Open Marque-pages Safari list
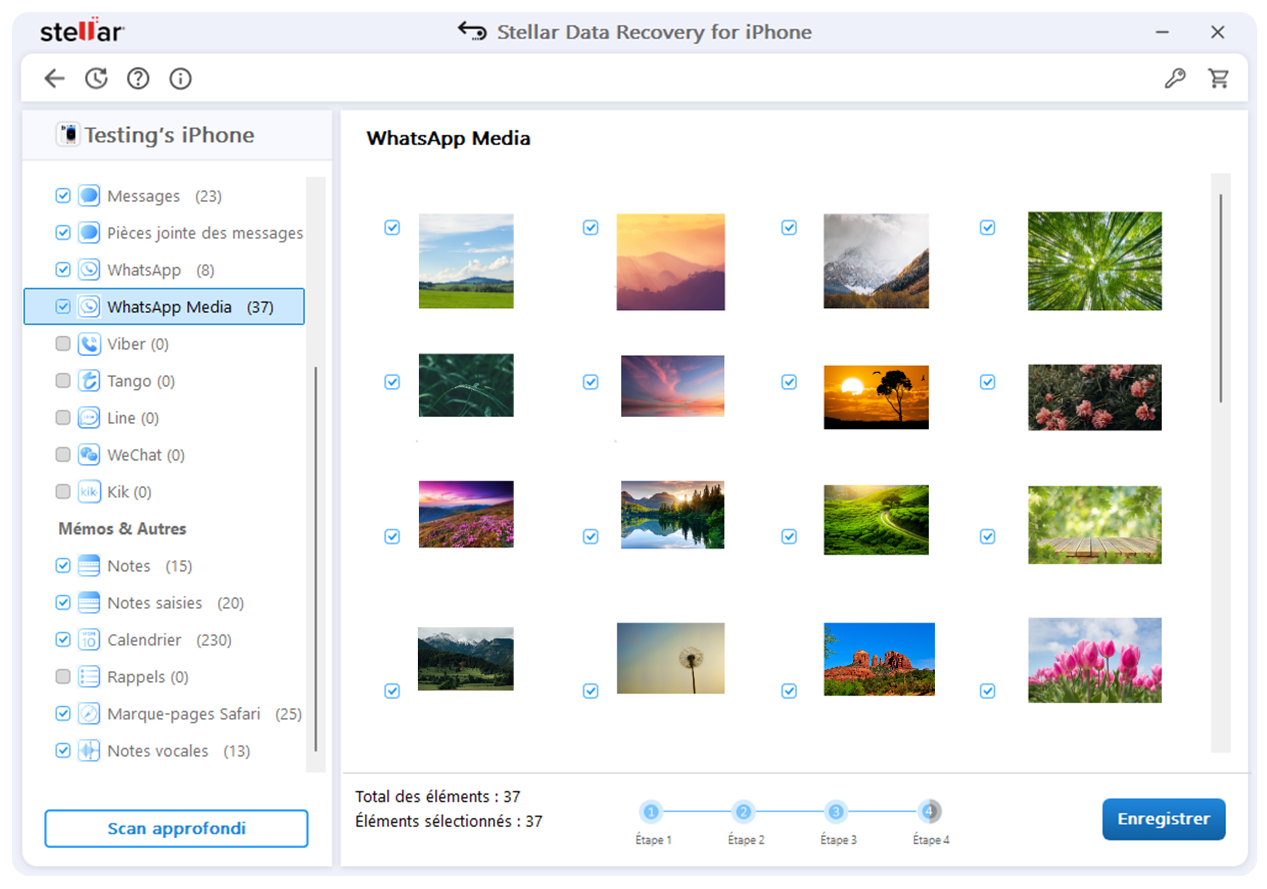 (183, 714)
